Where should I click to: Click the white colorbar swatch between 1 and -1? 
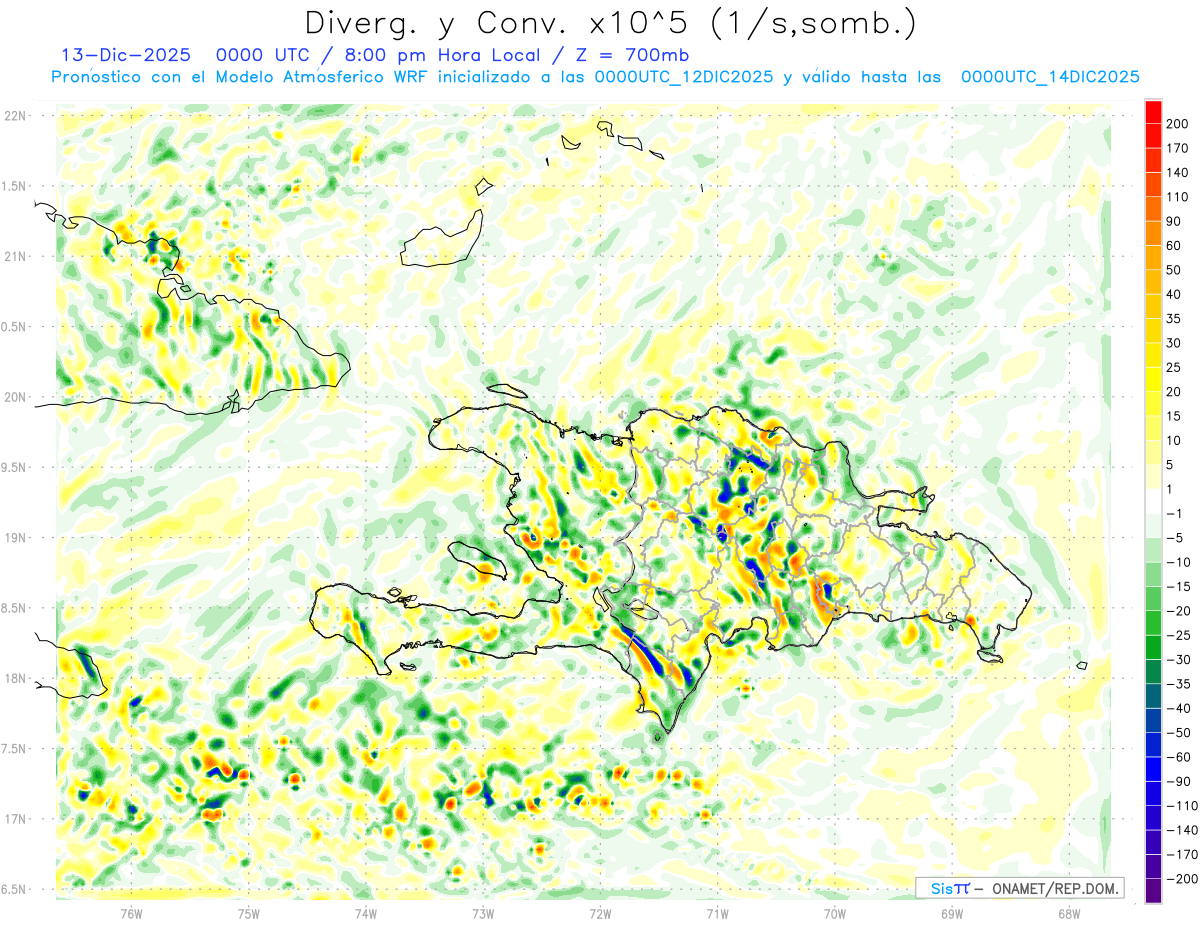[1153, 501]
